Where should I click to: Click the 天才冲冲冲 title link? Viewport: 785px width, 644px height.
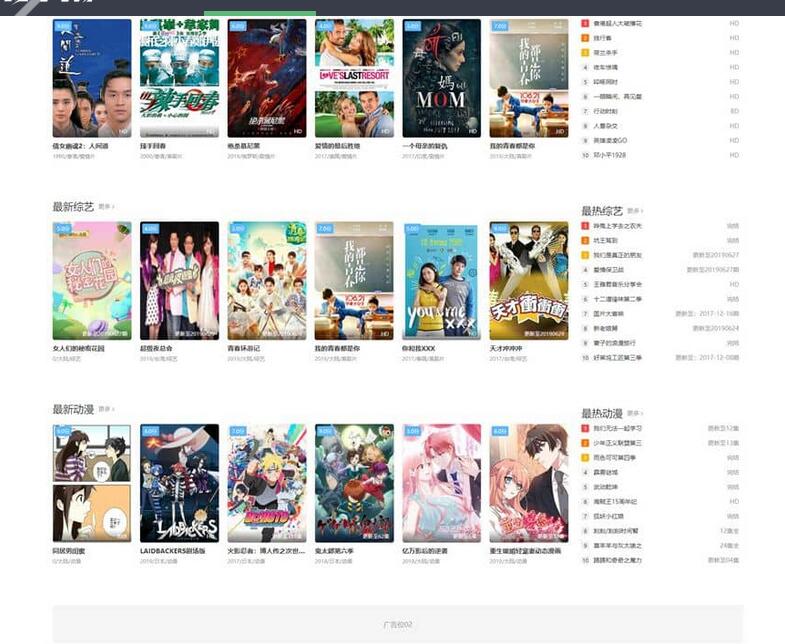point(506,349)
